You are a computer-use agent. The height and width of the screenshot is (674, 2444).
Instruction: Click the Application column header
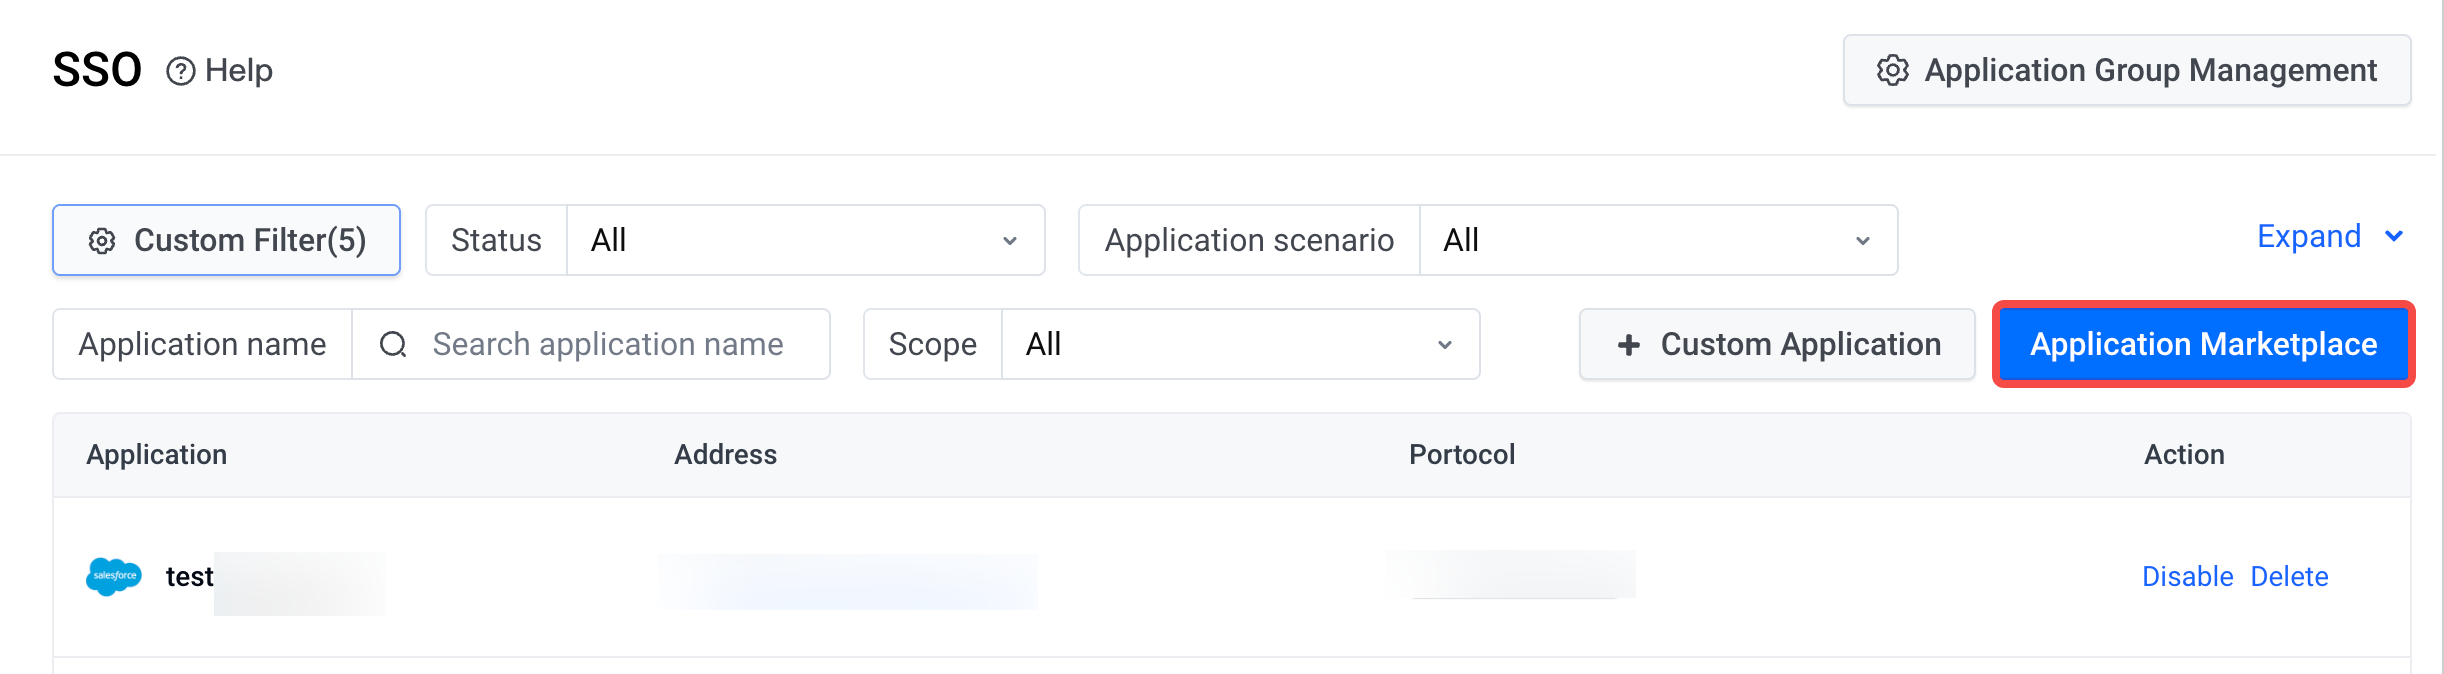[156, 455]
